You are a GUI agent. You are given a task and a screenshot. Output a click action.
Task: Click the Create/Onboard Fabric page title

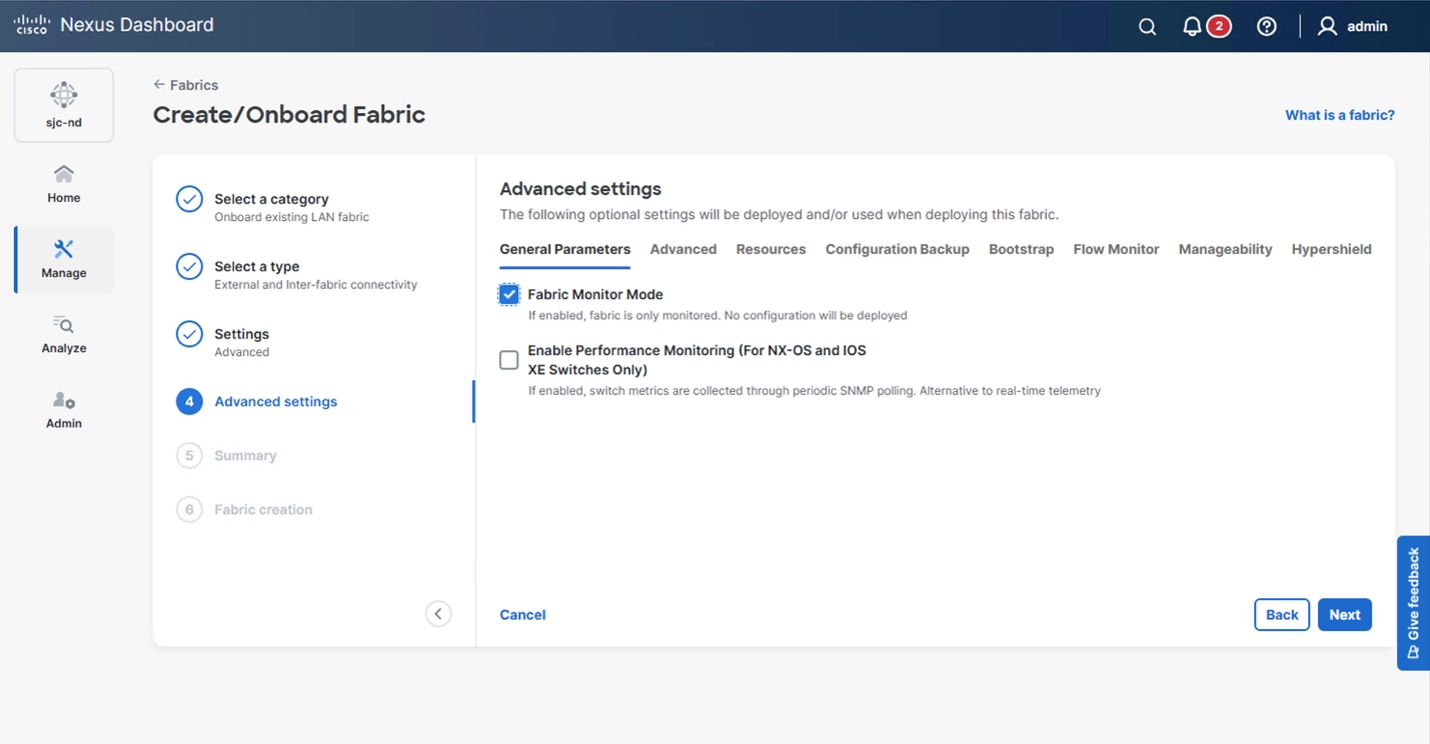[289, 115]
